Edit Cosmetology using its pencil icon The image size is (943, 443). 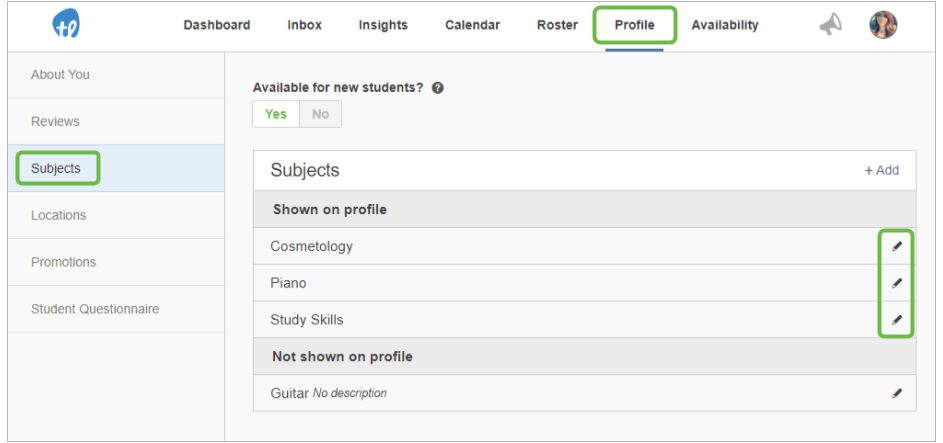[897, 246]
